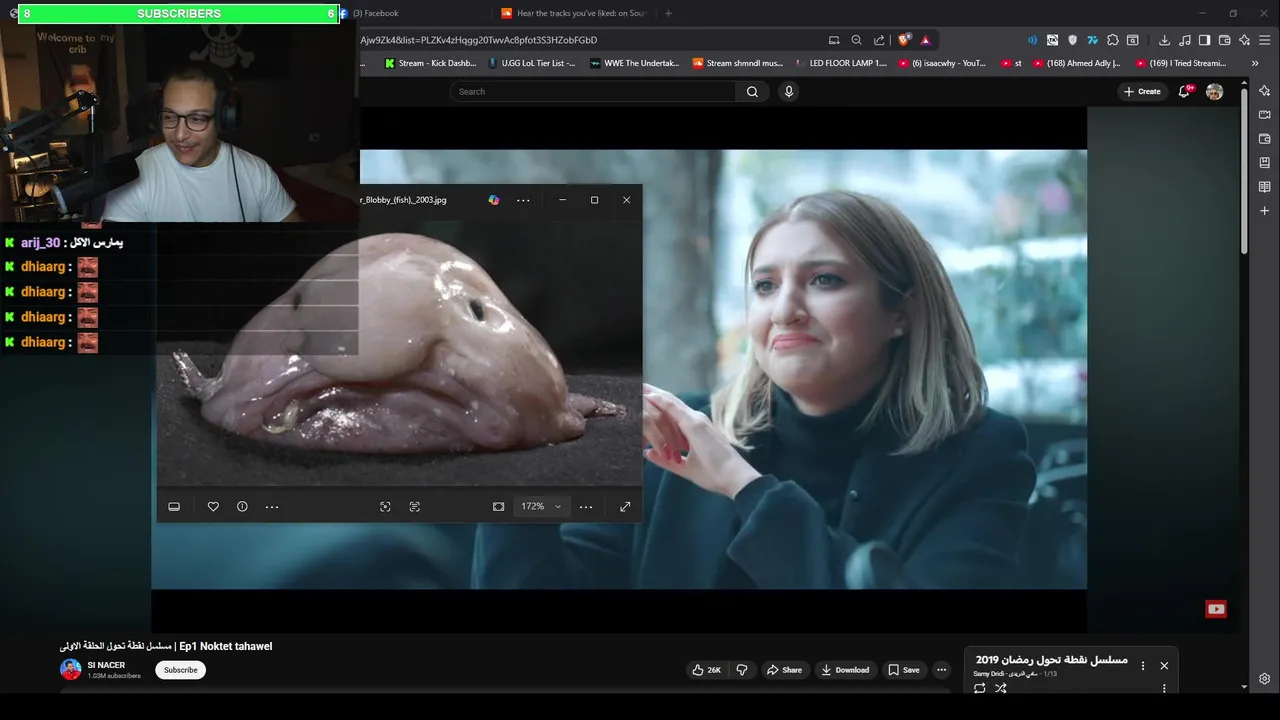This screenshot has height=720, width=1280.
Task: Click the YouTube Create button
Action: 1142,91
